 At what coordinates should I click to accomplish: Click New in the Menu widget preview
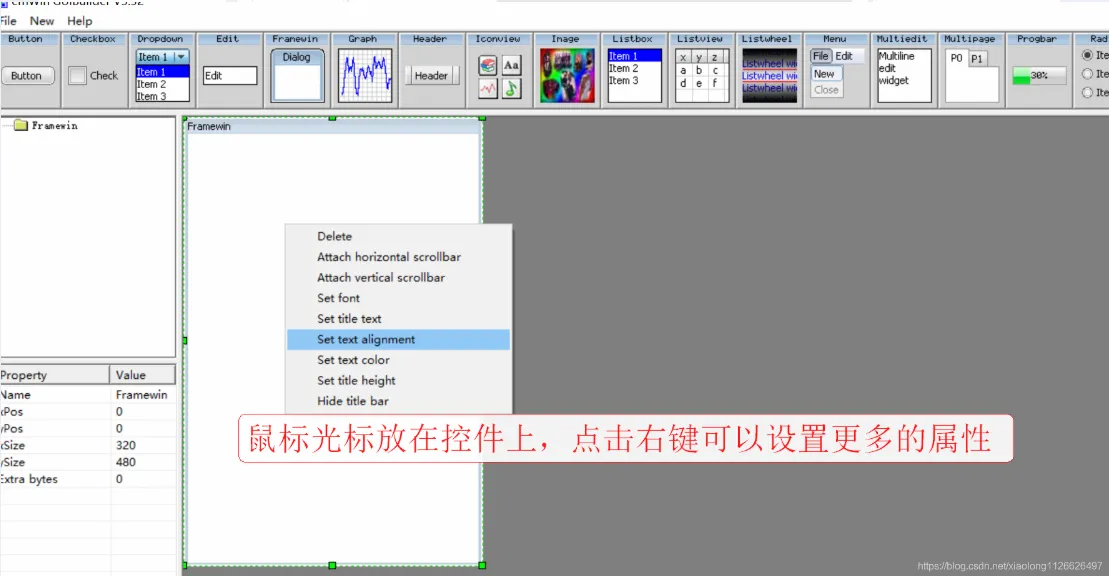tap(825, 74)
